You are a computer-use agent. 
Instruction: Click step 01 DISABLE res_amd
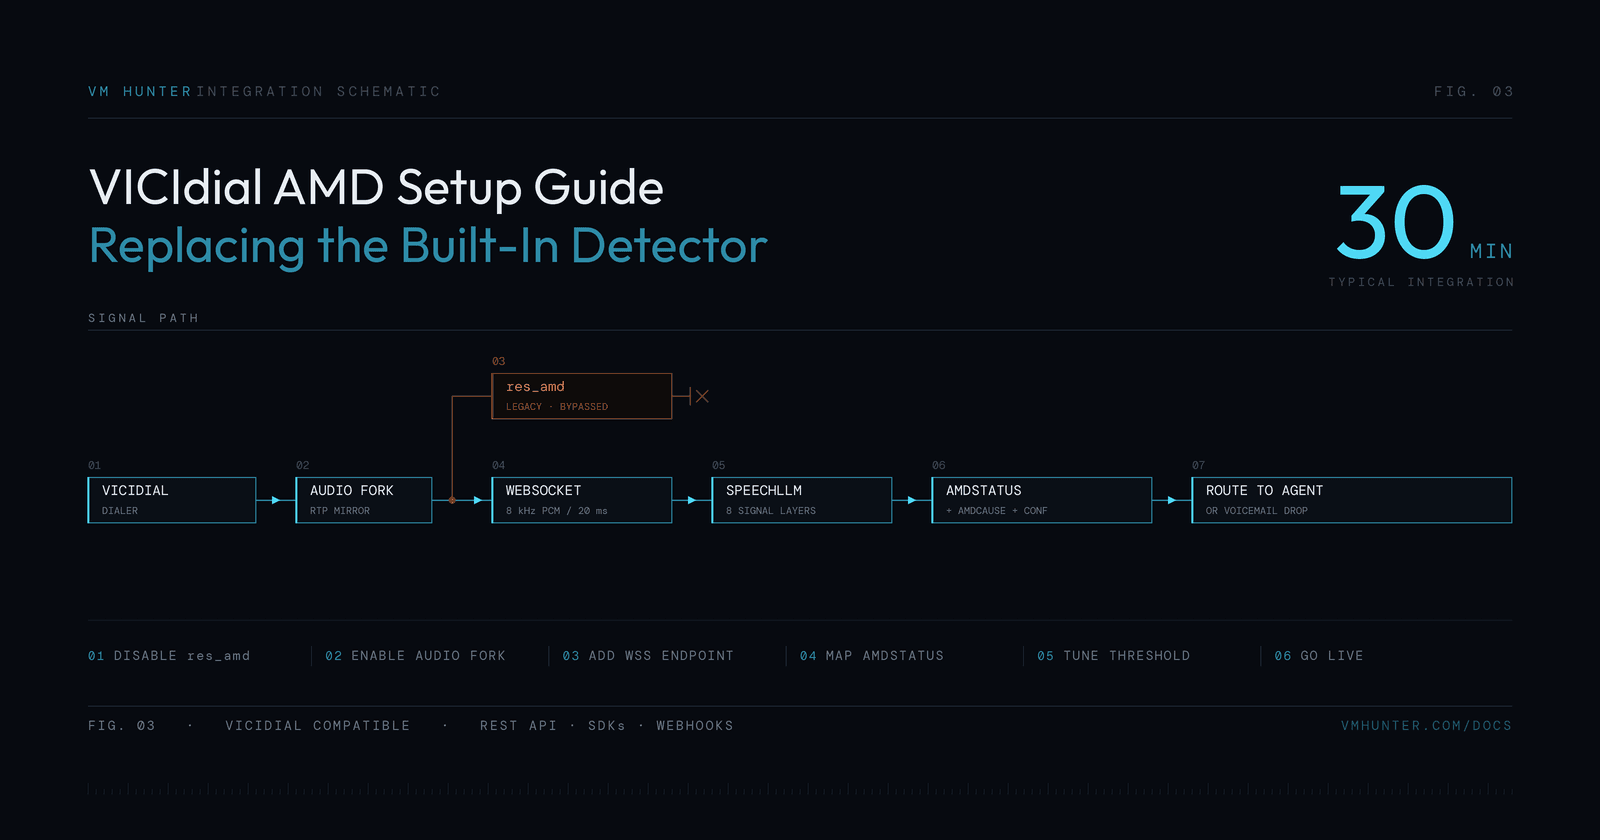pos(169,656)
